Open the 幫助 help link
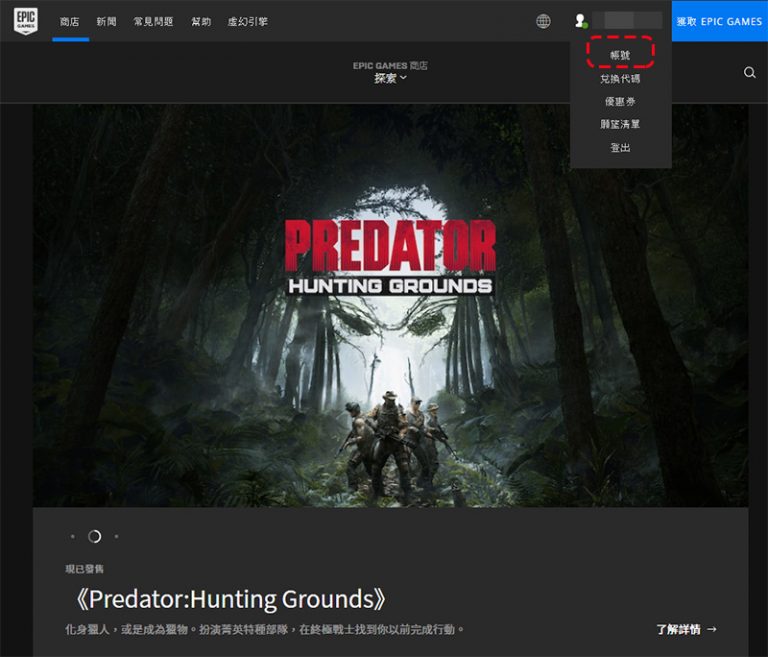The image size is (768, 657). tap(201, 22)
